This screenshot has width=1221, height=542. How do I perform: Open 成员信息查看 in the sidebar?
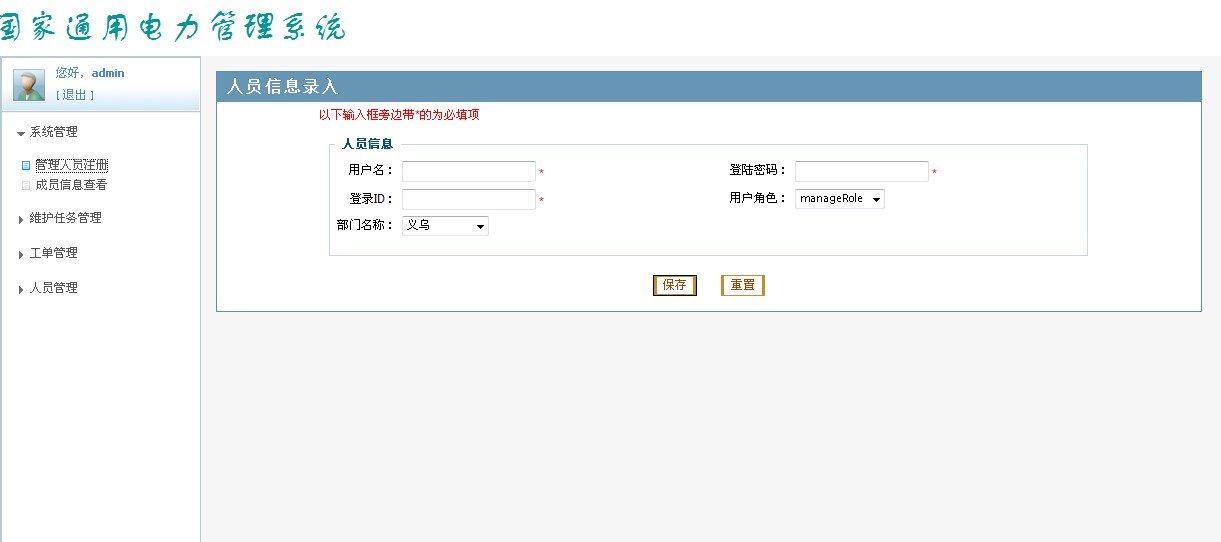[71, 185]
